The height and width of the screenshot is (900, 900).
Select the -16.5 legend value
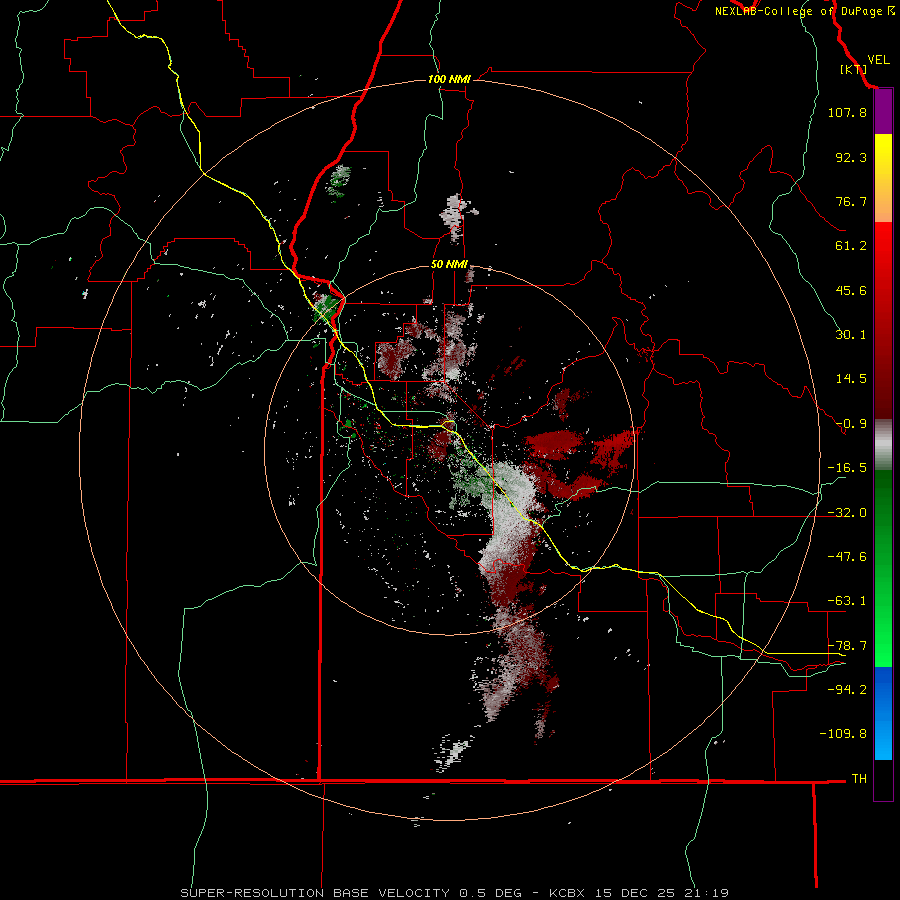[847, 468]
